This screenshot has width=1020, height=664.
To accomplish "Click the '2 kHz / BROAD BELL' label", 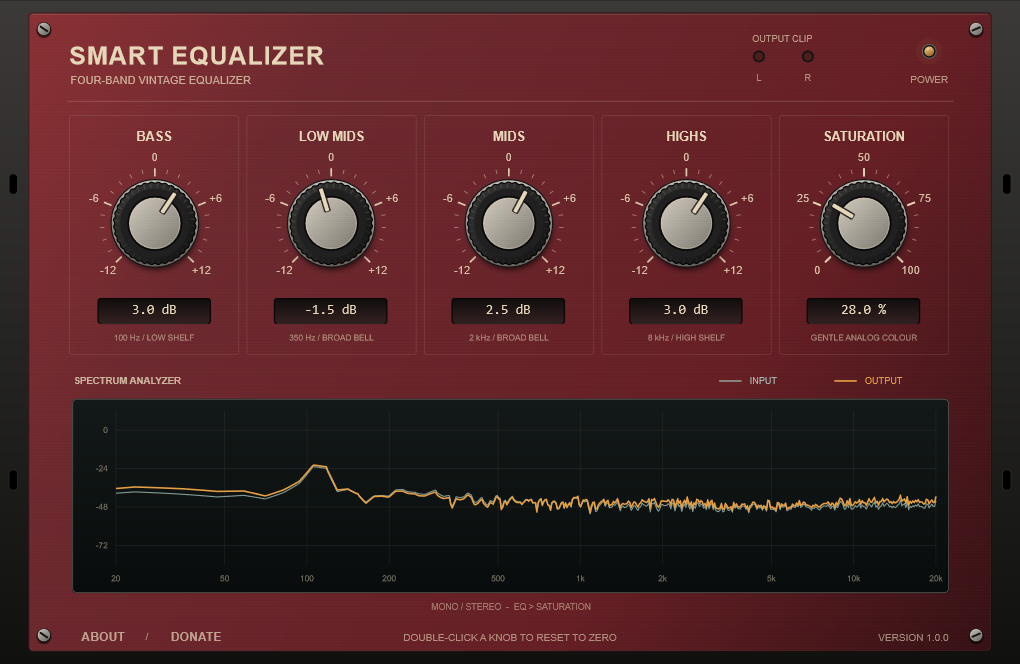I will click(509, 338).
